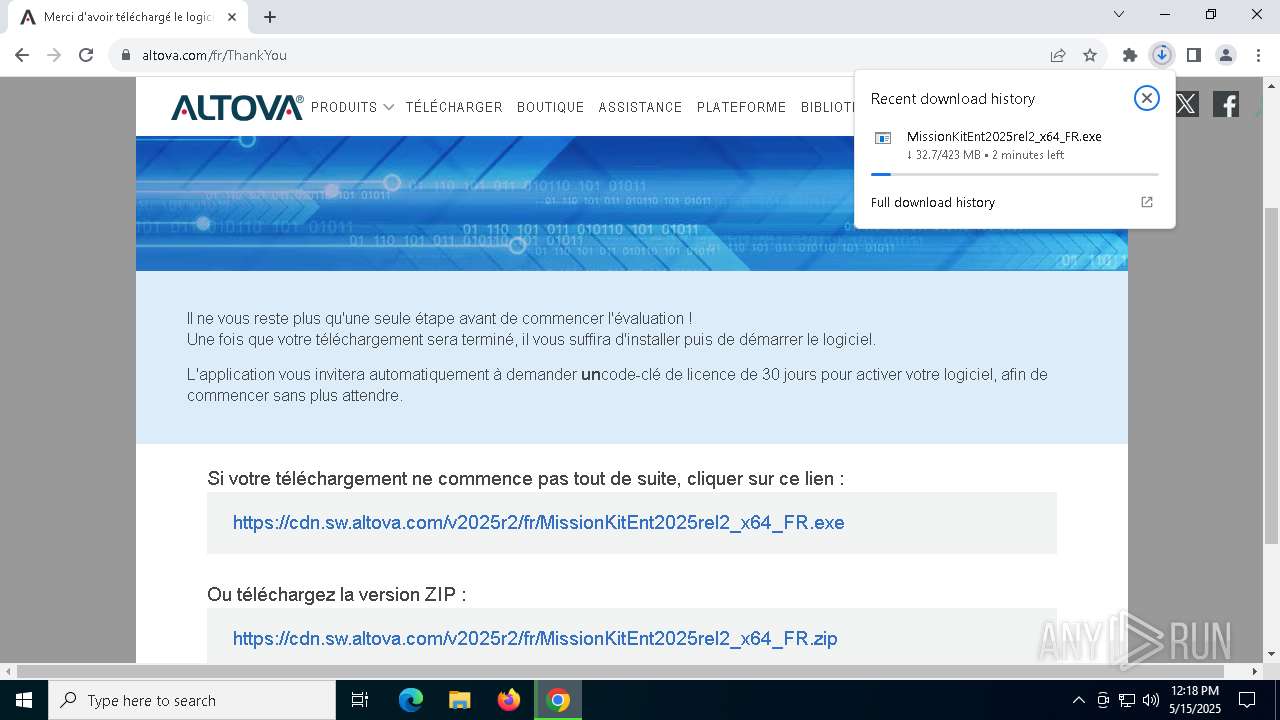
Task: Open the ASSISTANCE menu item
Action: 640,107
